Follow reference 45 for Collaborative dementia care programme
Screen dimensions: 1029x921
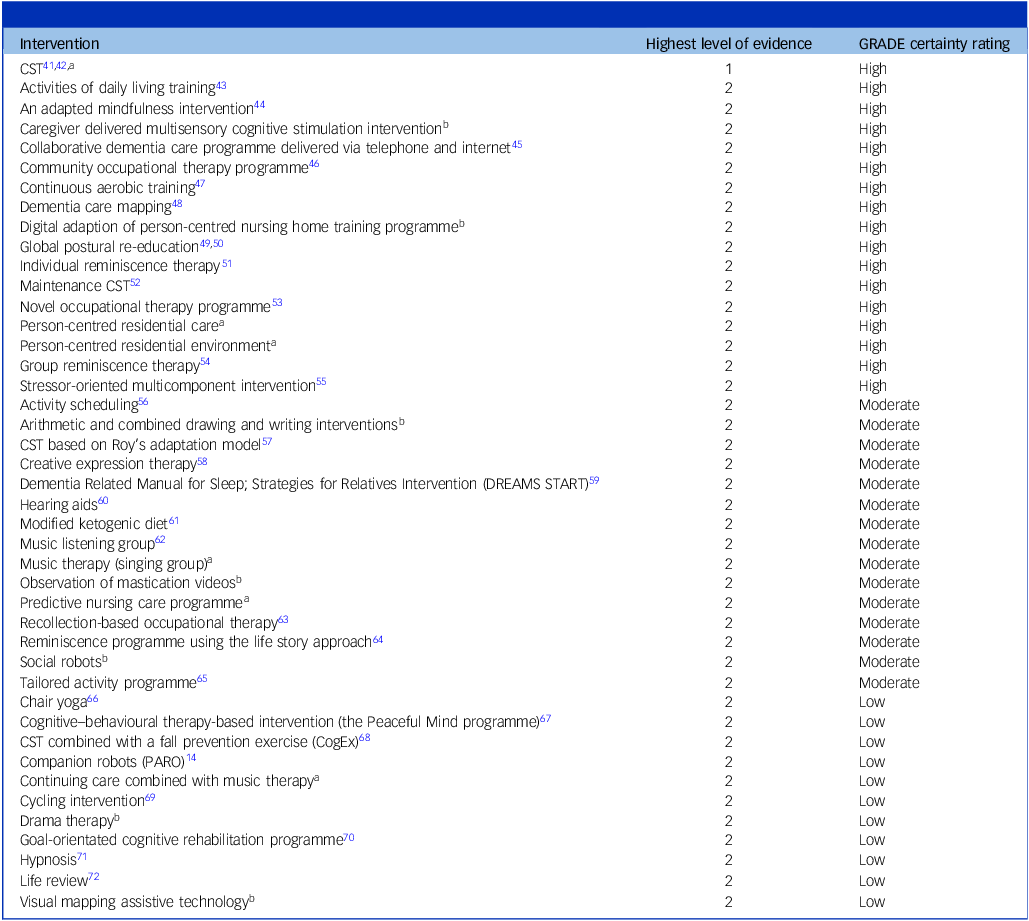pos(517,145)
